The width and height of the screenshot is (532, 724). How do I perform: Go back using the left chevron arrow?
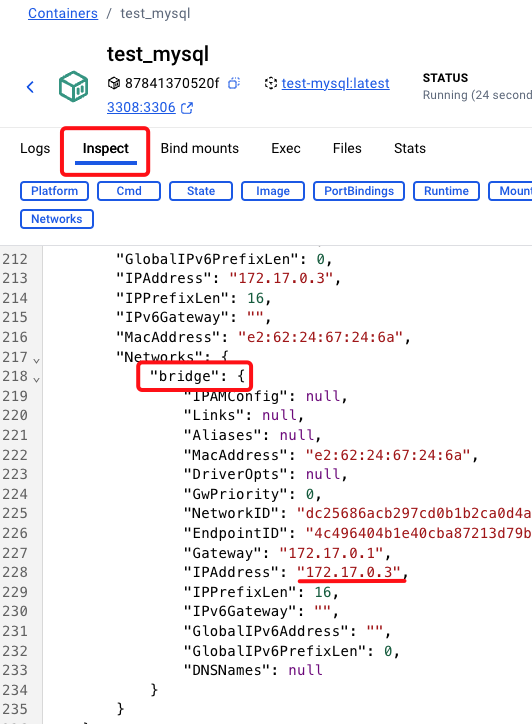pyautogui.click(x=30, y=87)
